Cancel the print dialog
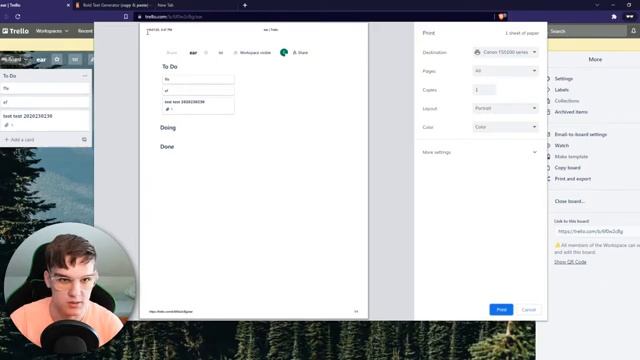640x360 pixels. coord(529,310)
